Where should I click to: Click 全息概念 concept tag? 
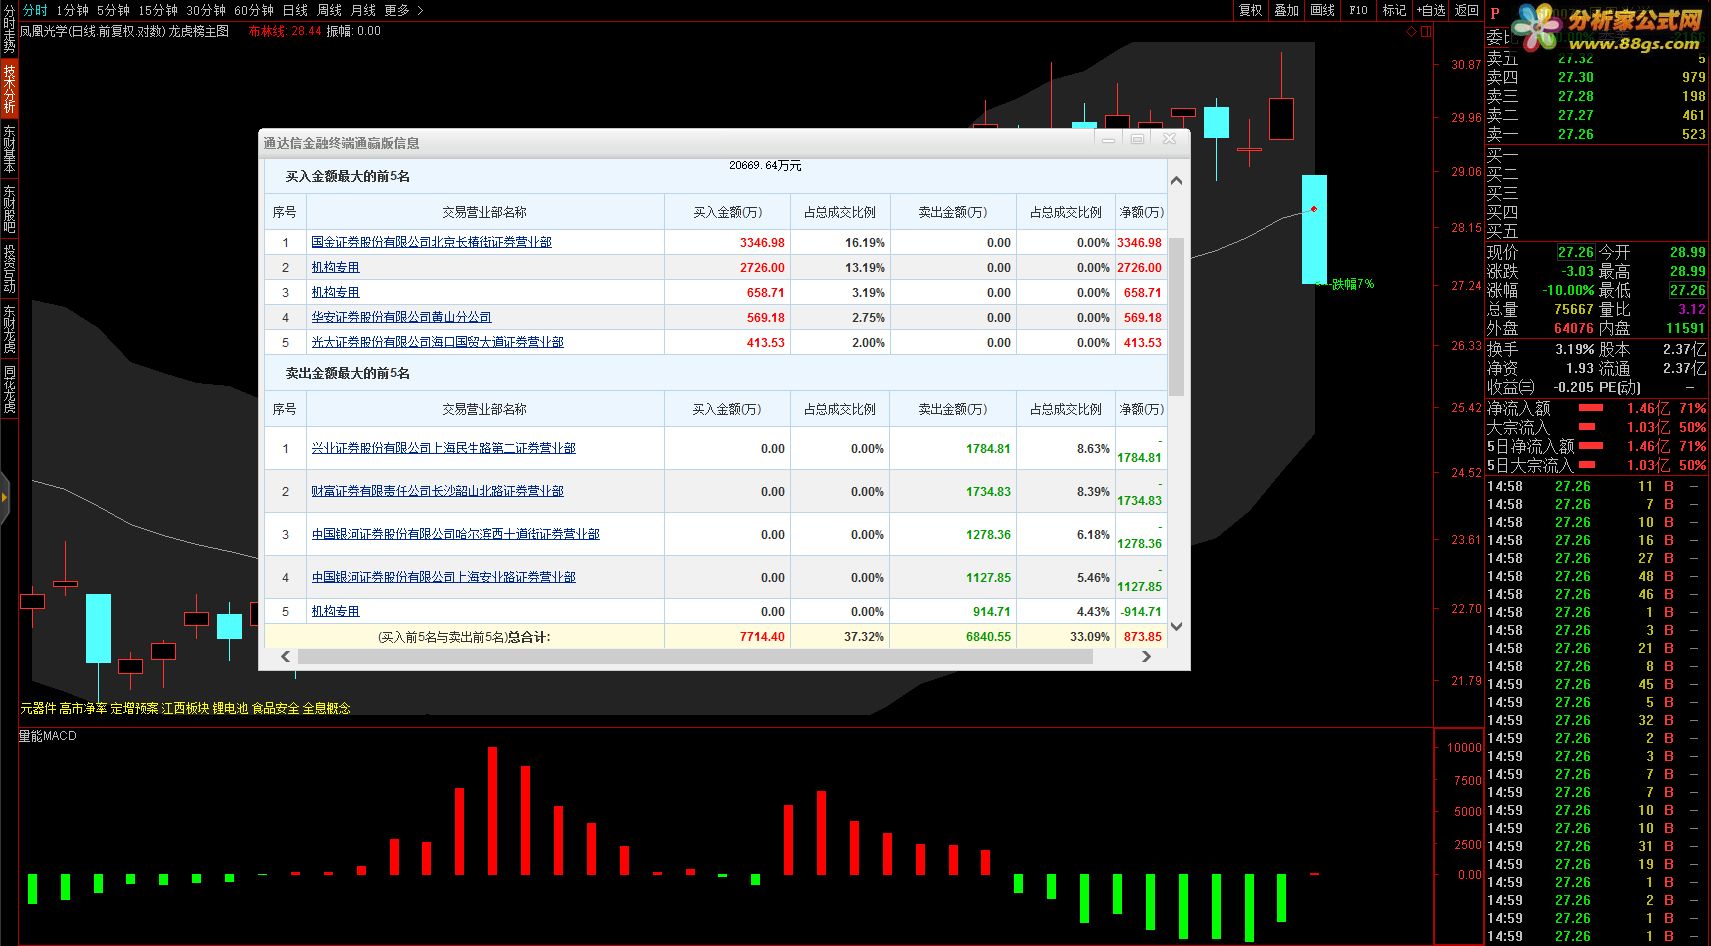click(326, 708)
